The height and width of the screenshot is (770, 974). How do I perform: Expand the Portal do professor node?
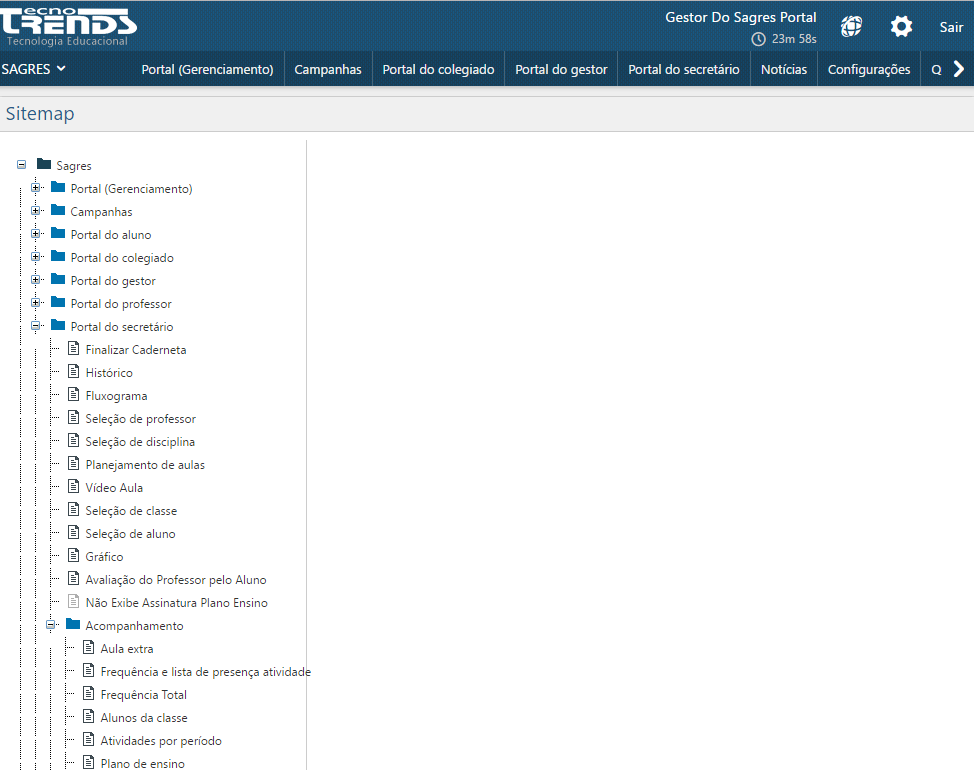[x=36, y=303]
